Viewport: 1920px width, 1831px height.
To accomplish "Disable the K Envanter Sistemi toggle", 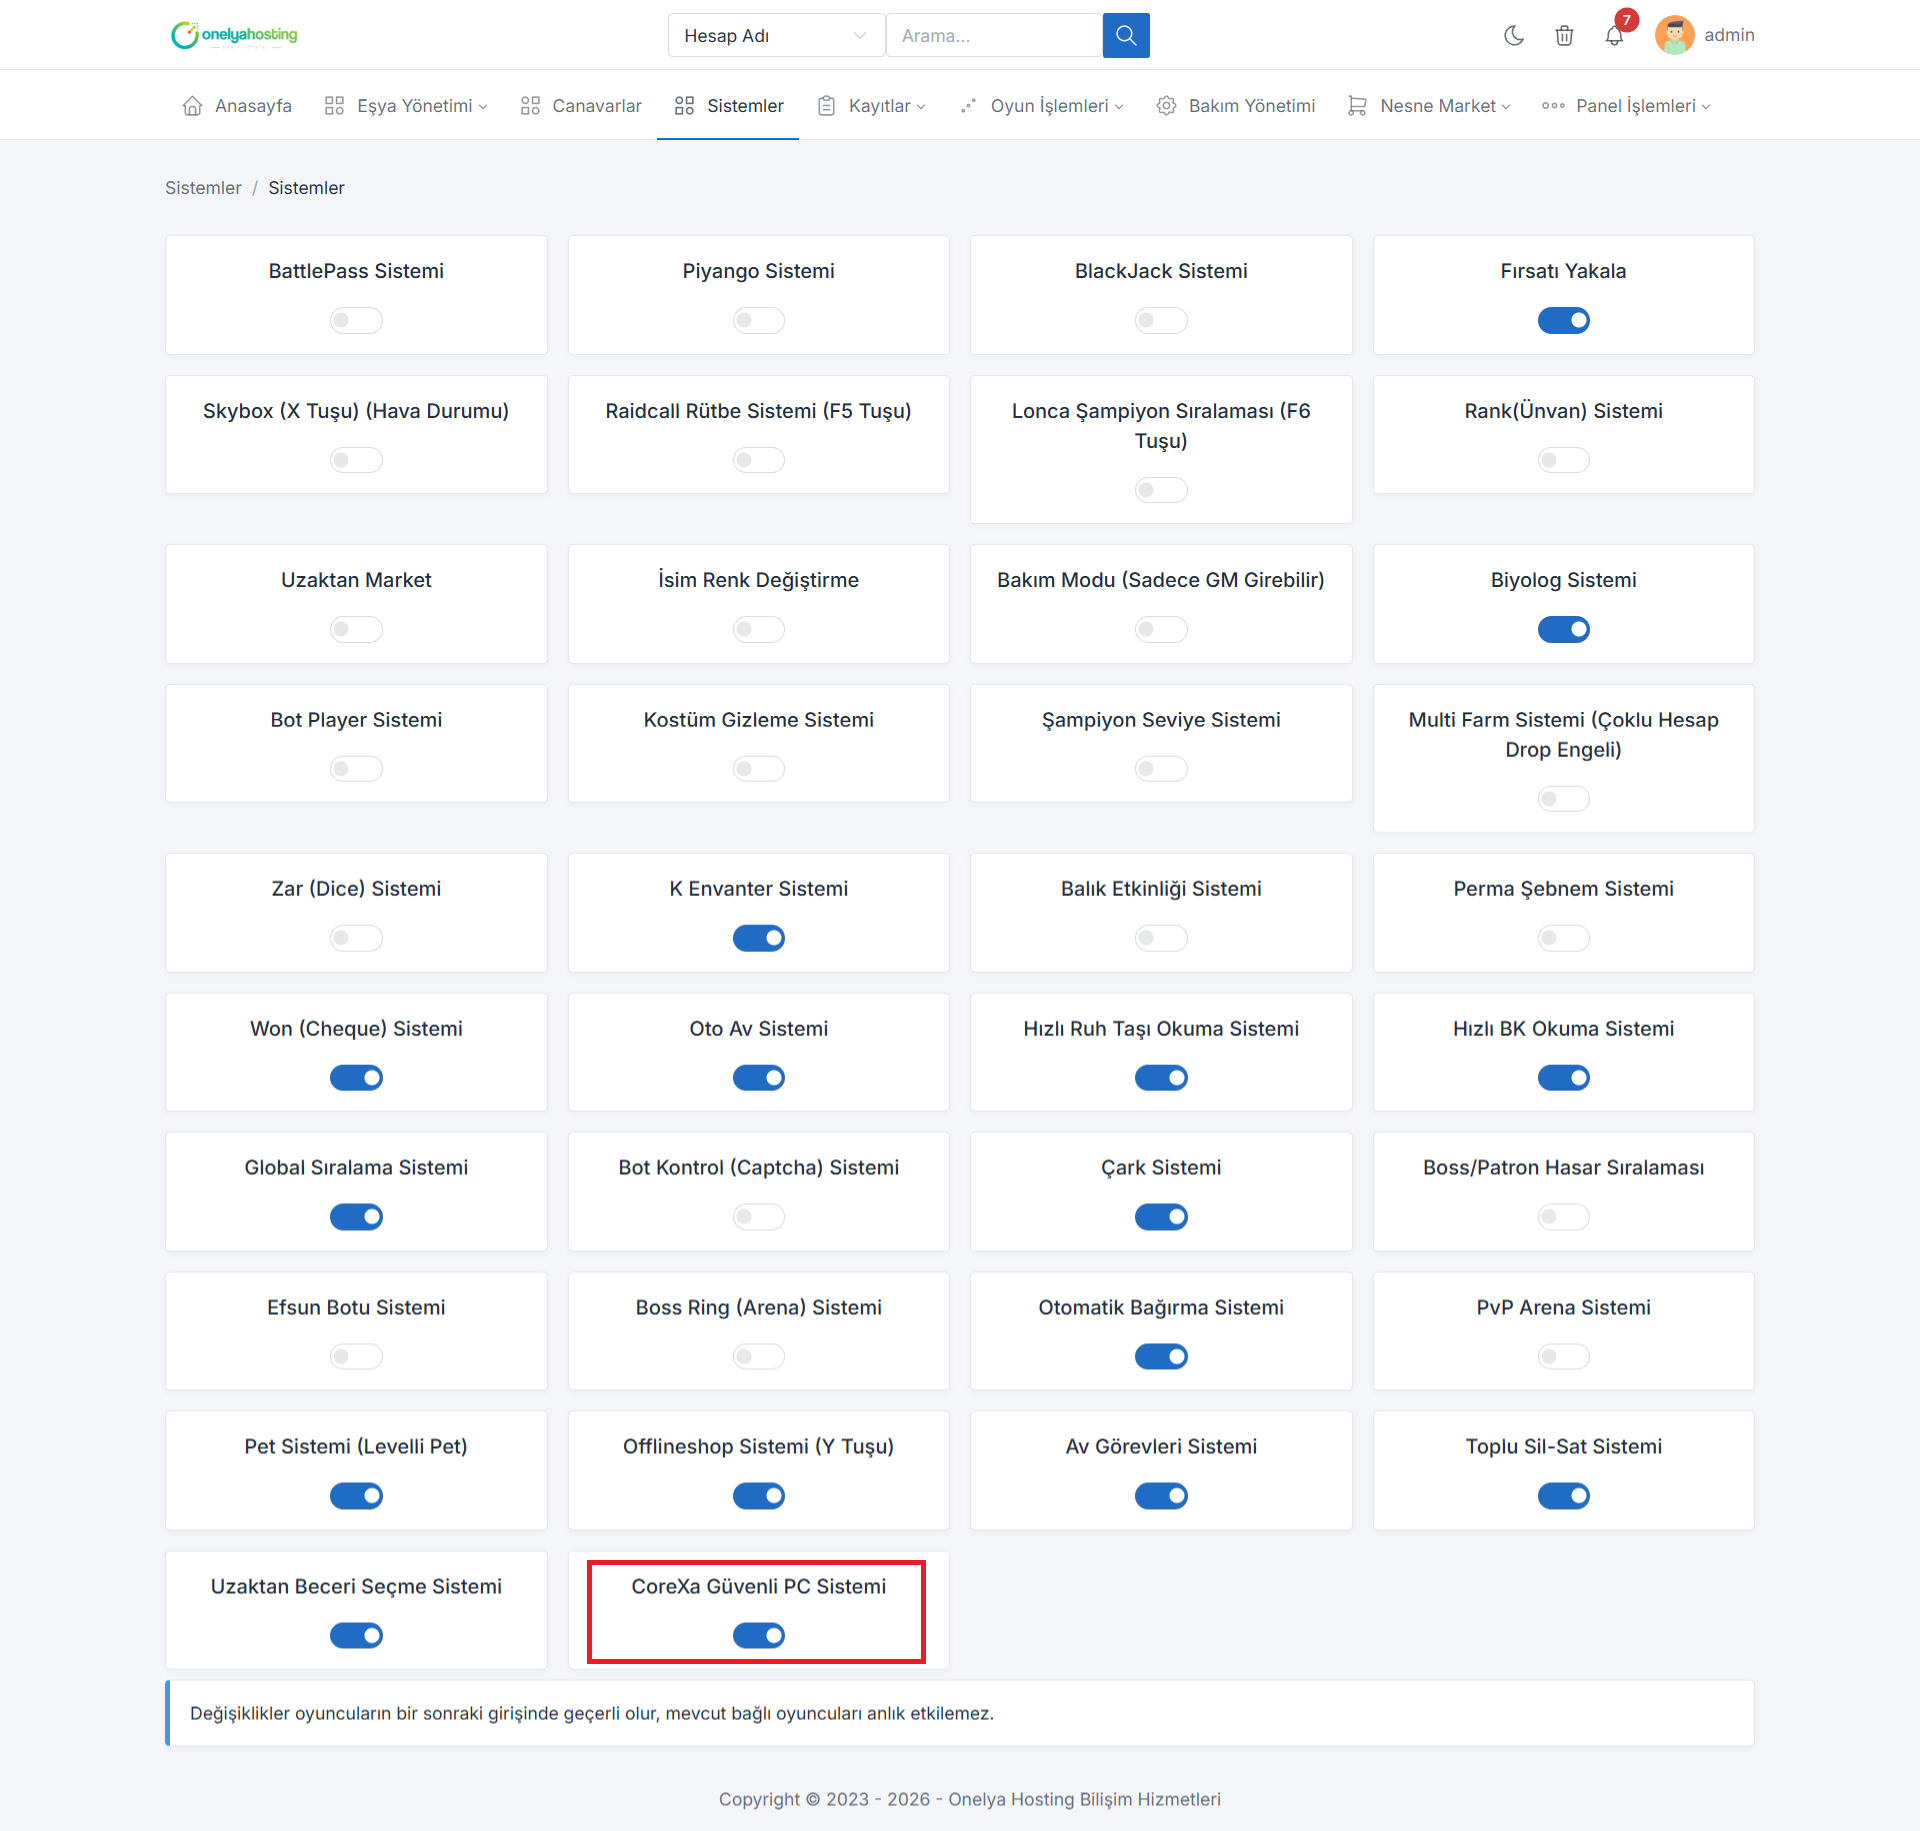I will pyautogui.click(x=758, y=938).
